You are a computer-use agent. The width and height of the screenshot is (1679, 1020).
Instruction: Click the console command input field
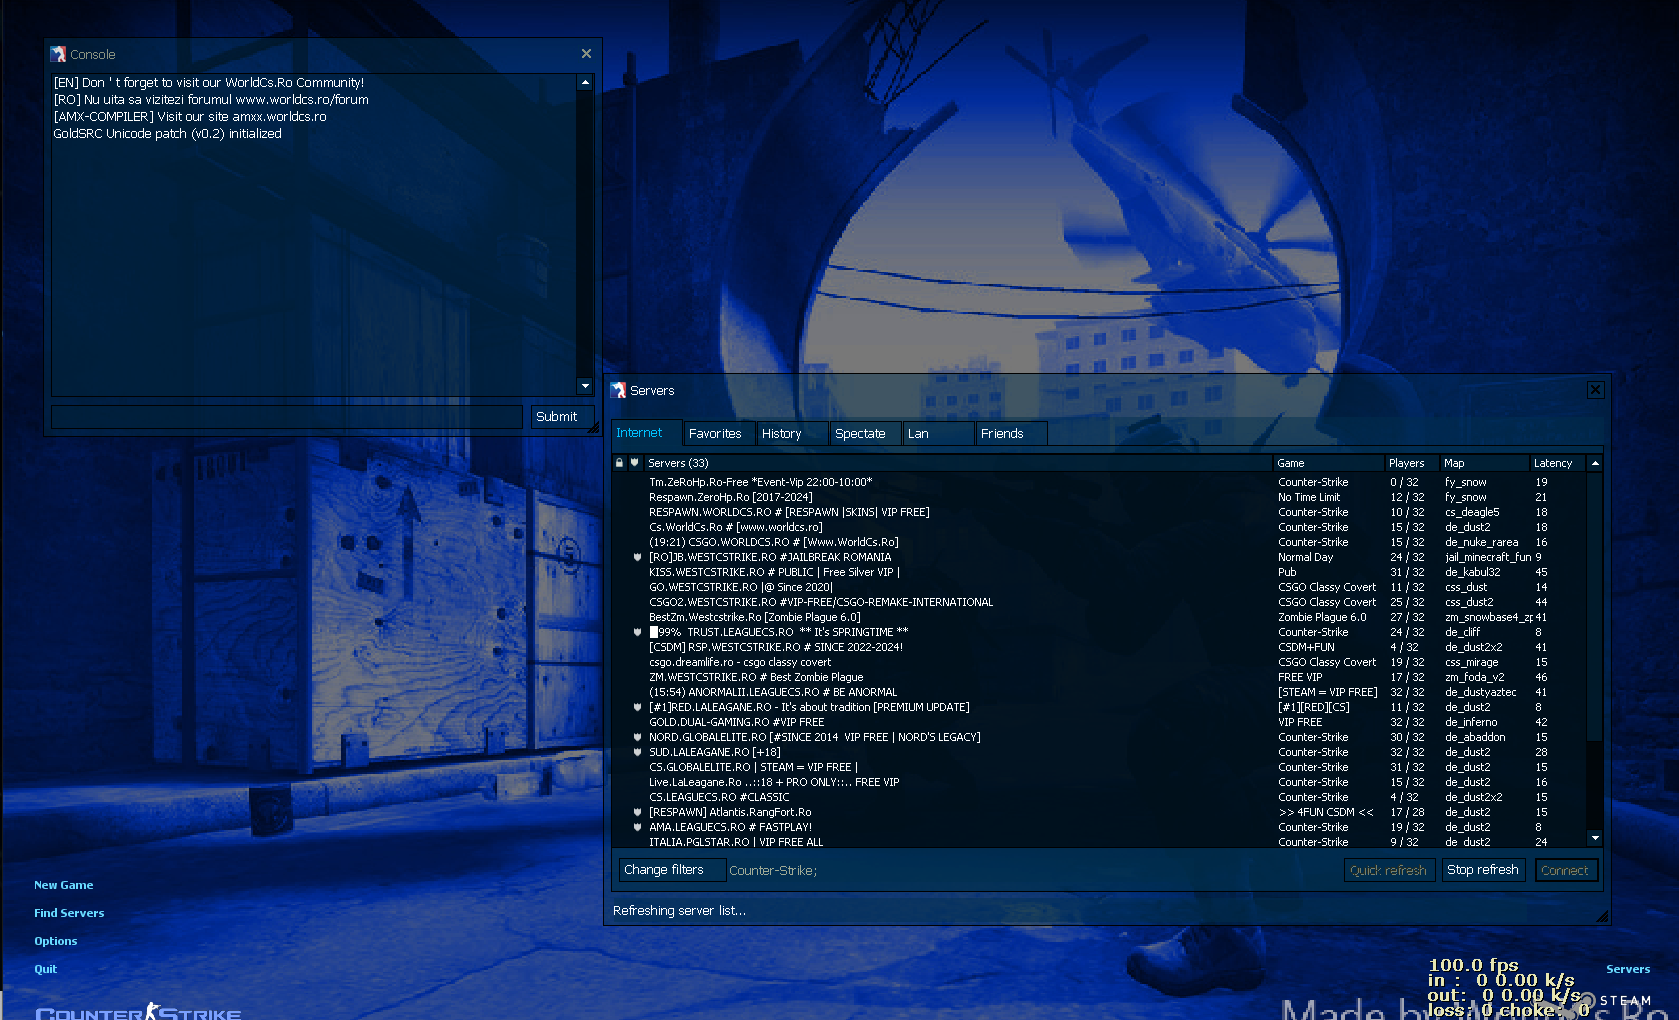[287, 417]
